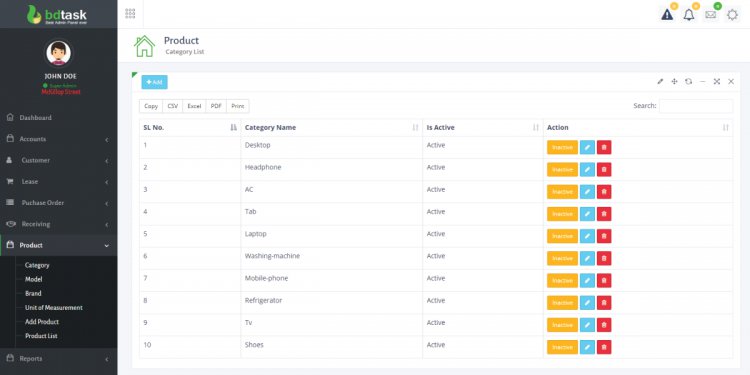Edit the AC category

587,192
